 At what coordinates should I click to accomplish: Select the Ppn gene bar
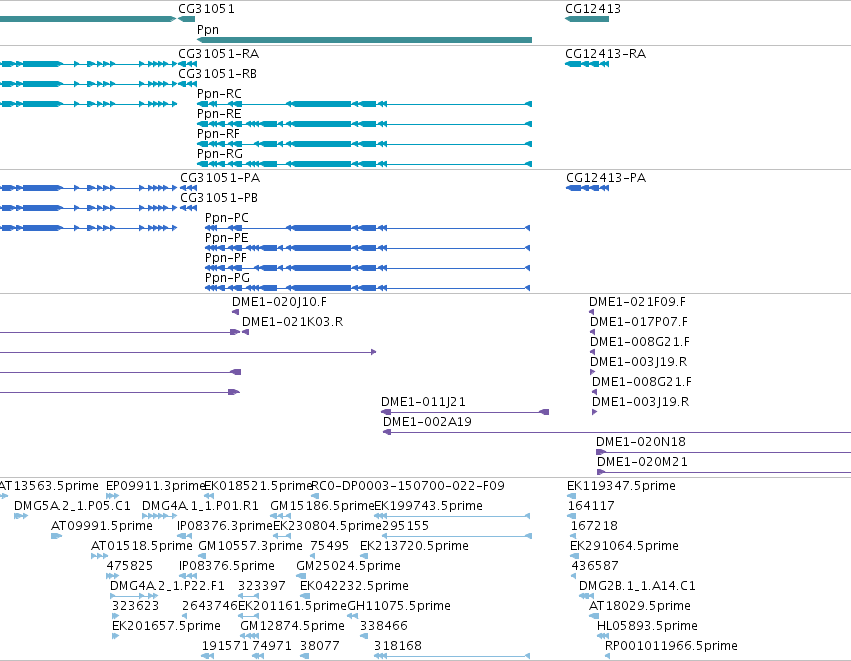(x=364, y=40)
